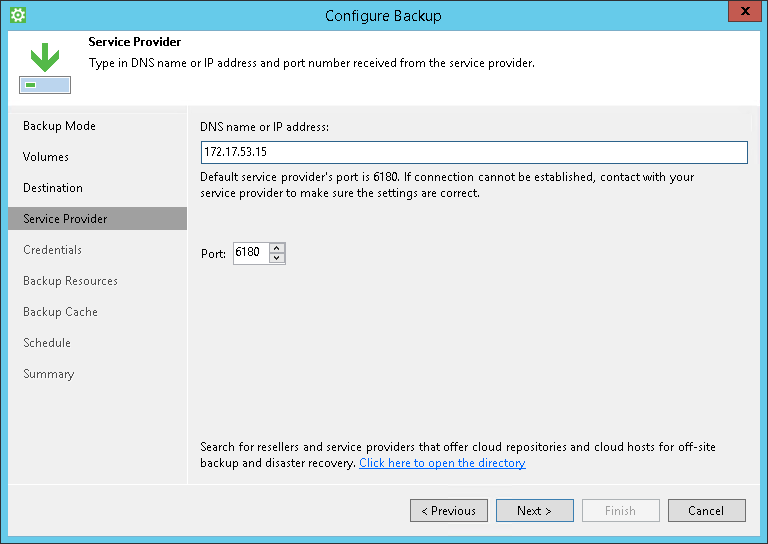Click the DNS name or IP address field
This screenshot has height=544, width=768.
[474, 152]
